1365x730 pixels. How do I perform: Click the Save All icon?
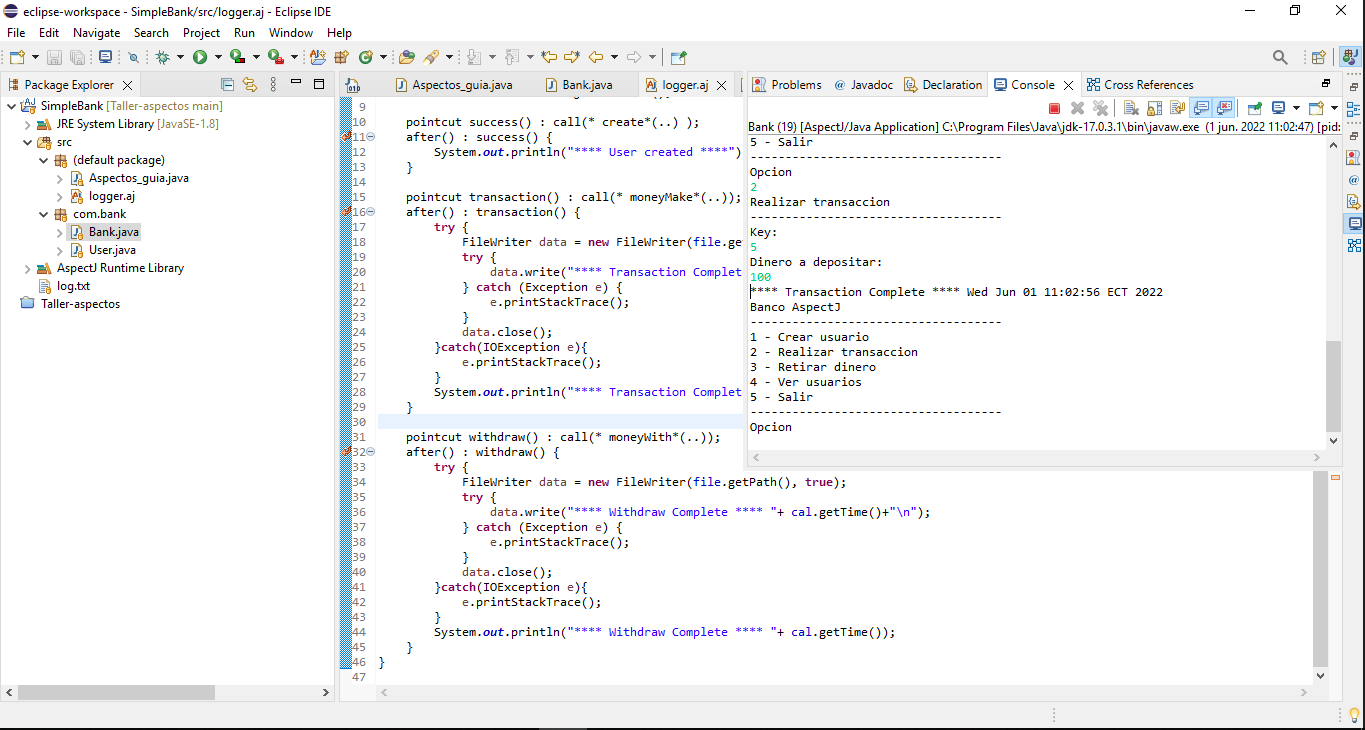[77, 57]
